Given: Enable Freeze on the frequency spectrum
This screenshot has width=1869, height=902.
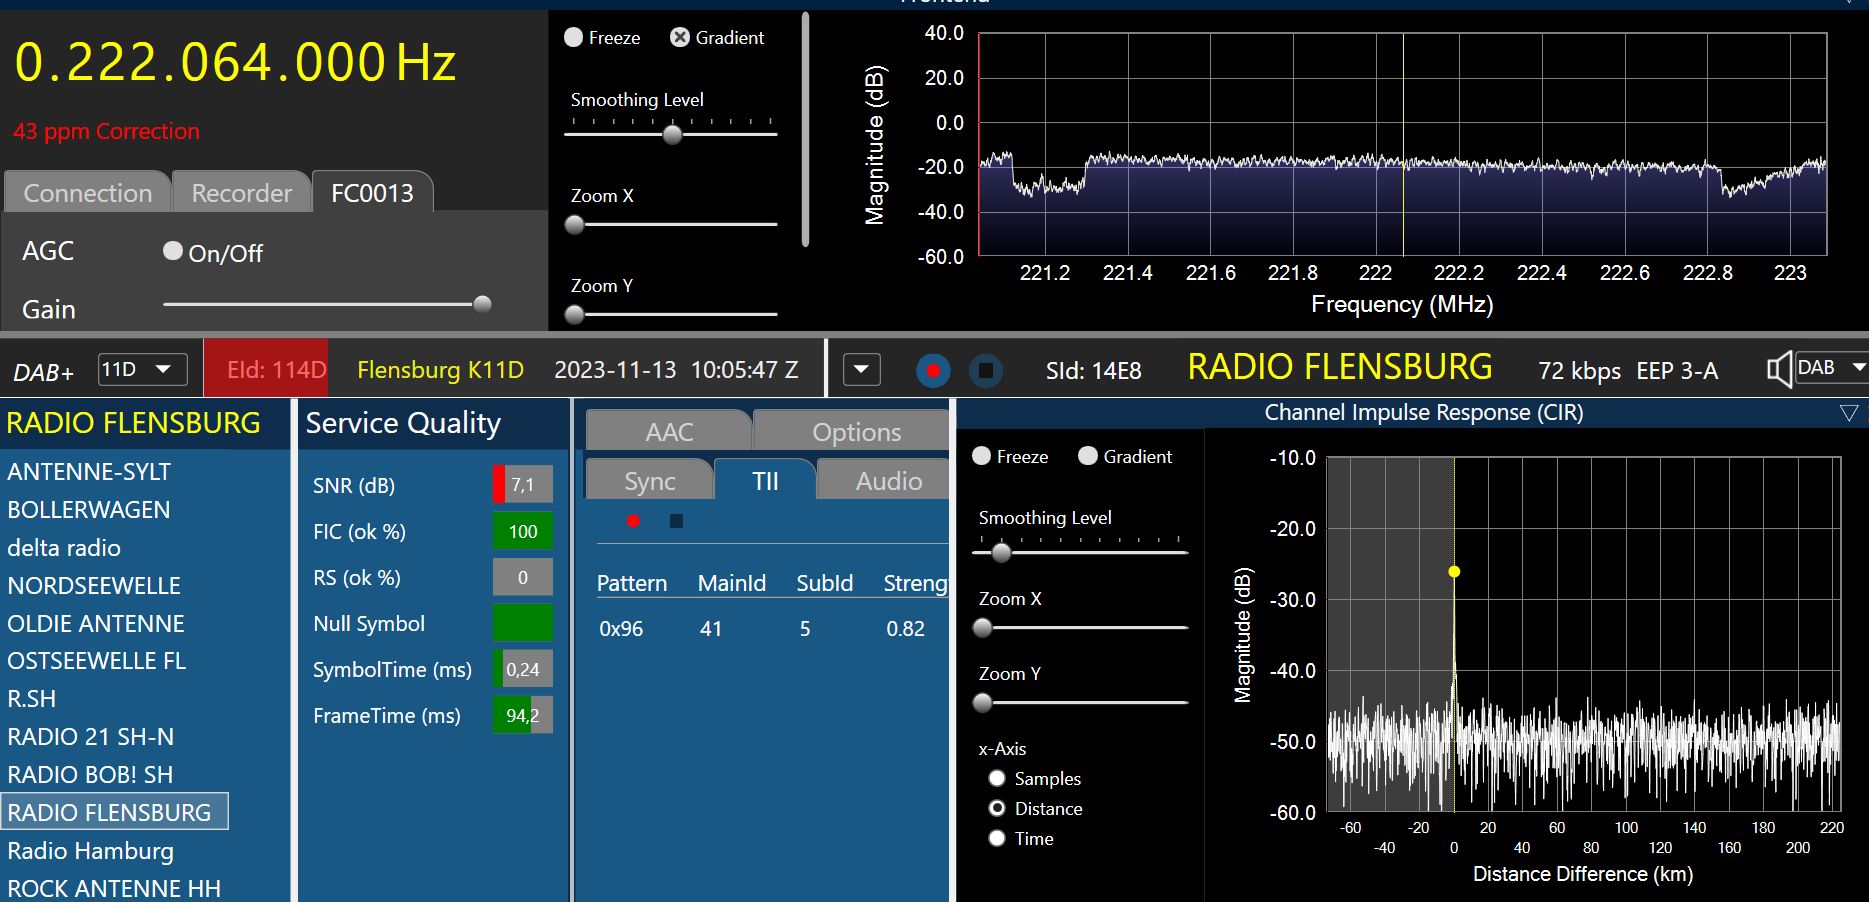Looking at the screenshot, I should 574,38.
